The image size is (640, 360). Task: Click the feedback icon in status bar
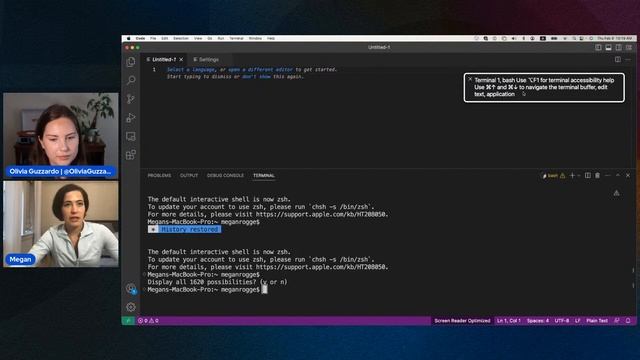pos(617,321)
